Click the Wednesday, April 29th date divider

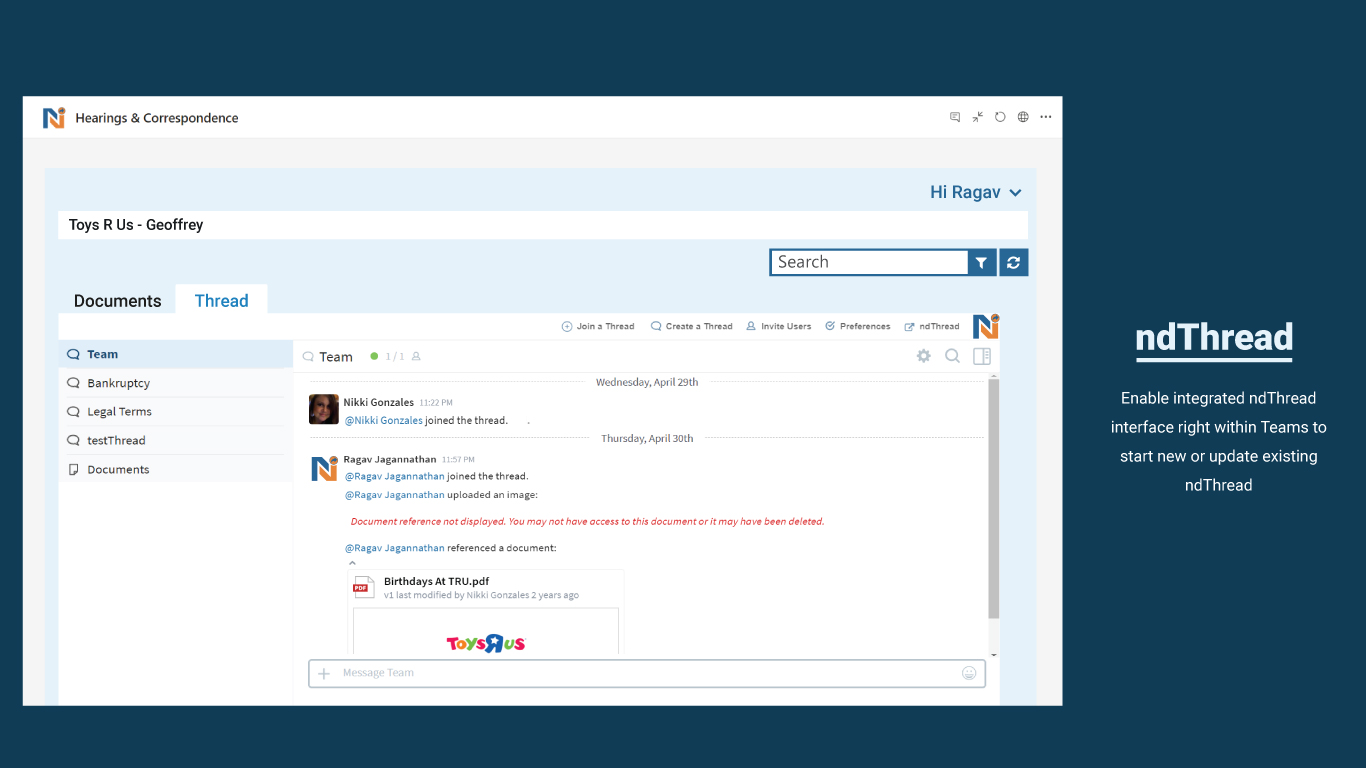pyautogui.click(x=647, y=382)
